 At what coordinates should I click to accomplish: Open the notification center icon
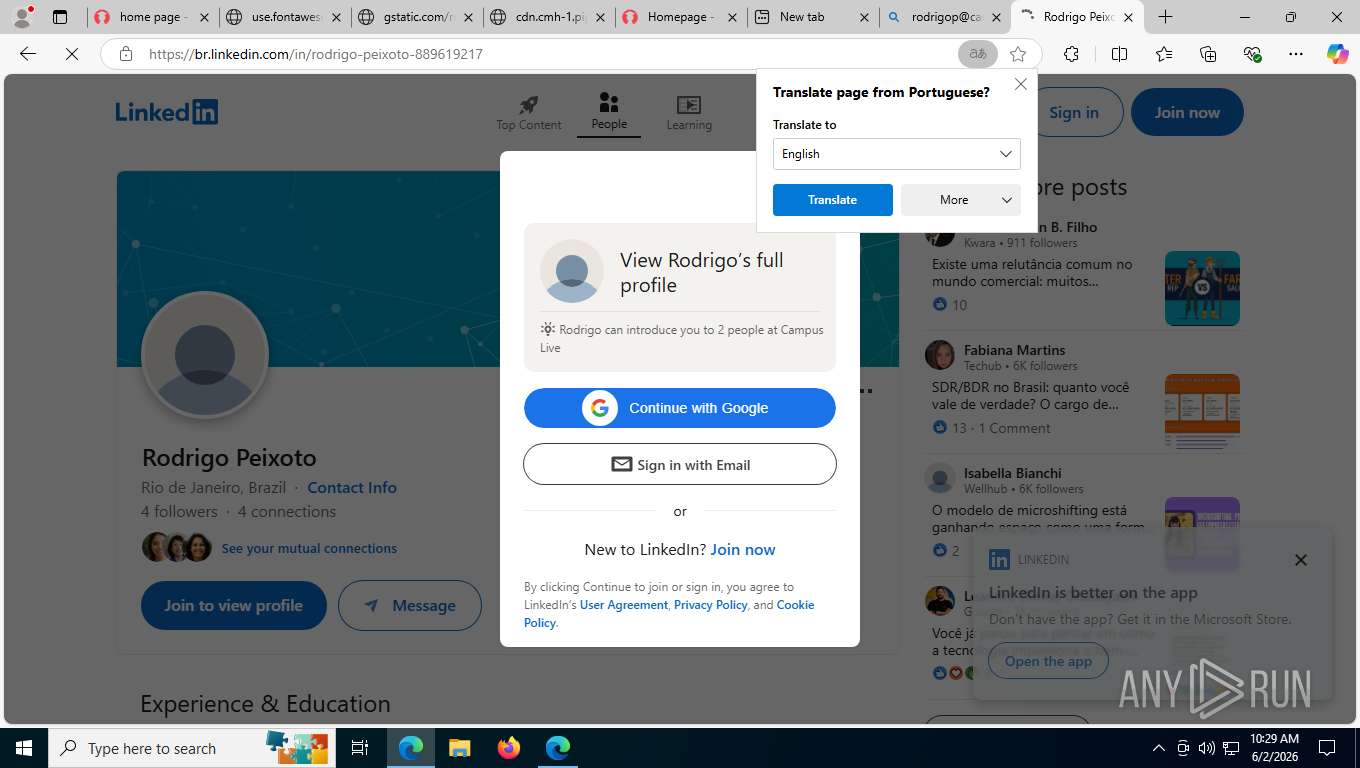1327,747
